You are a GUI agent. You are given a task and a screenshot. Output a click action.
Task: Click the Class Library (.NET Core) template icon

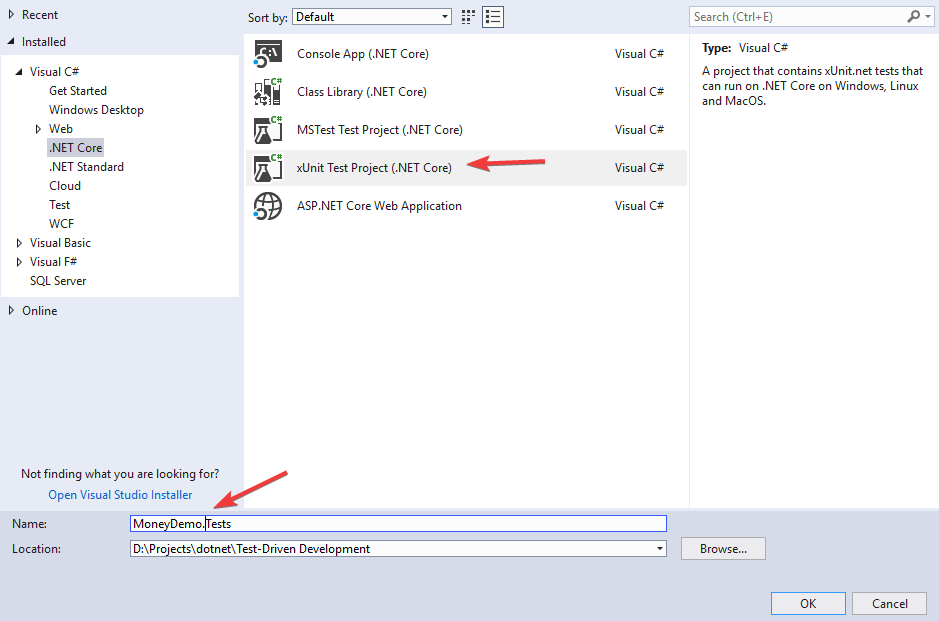[x=268, y=92]
